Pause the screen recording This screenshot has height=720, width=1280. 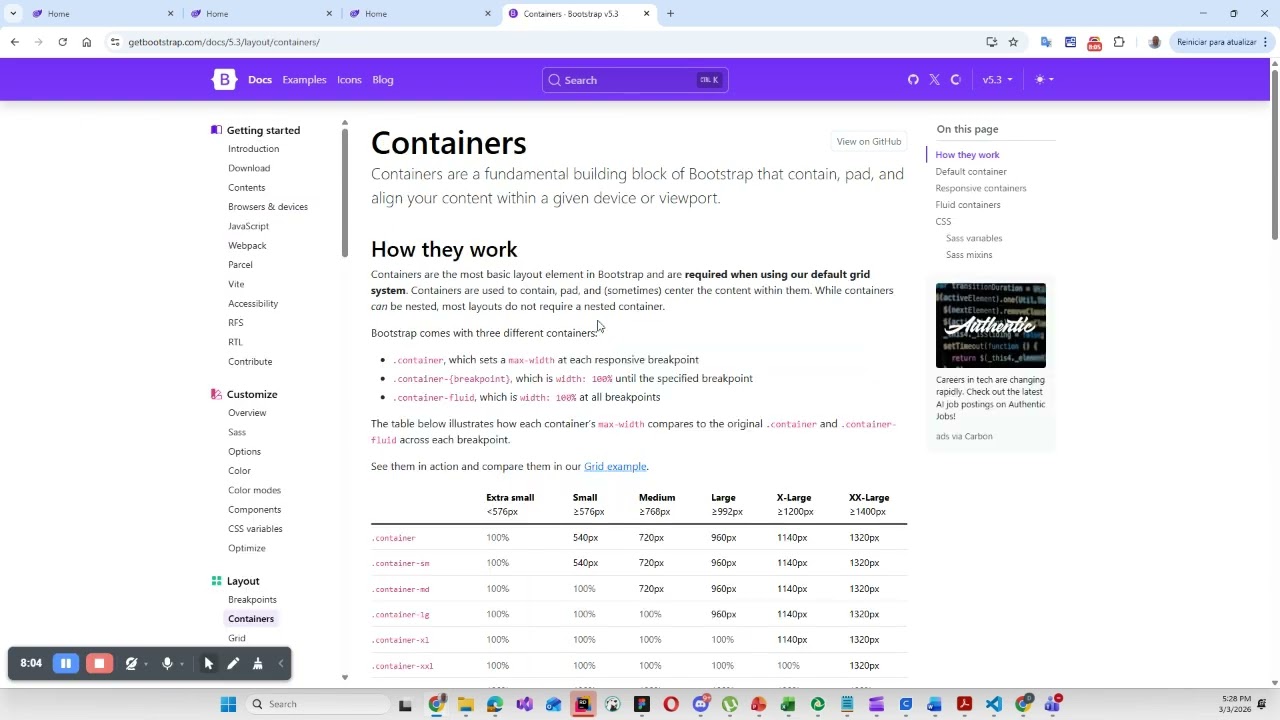tap(66, 664)
